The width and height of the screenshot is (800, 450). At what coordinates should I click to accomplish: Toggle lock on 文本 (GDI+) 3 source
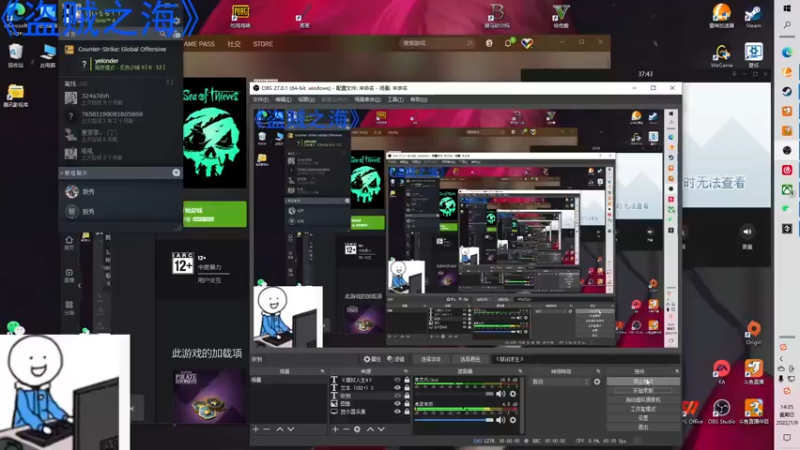tap(407, 388)
